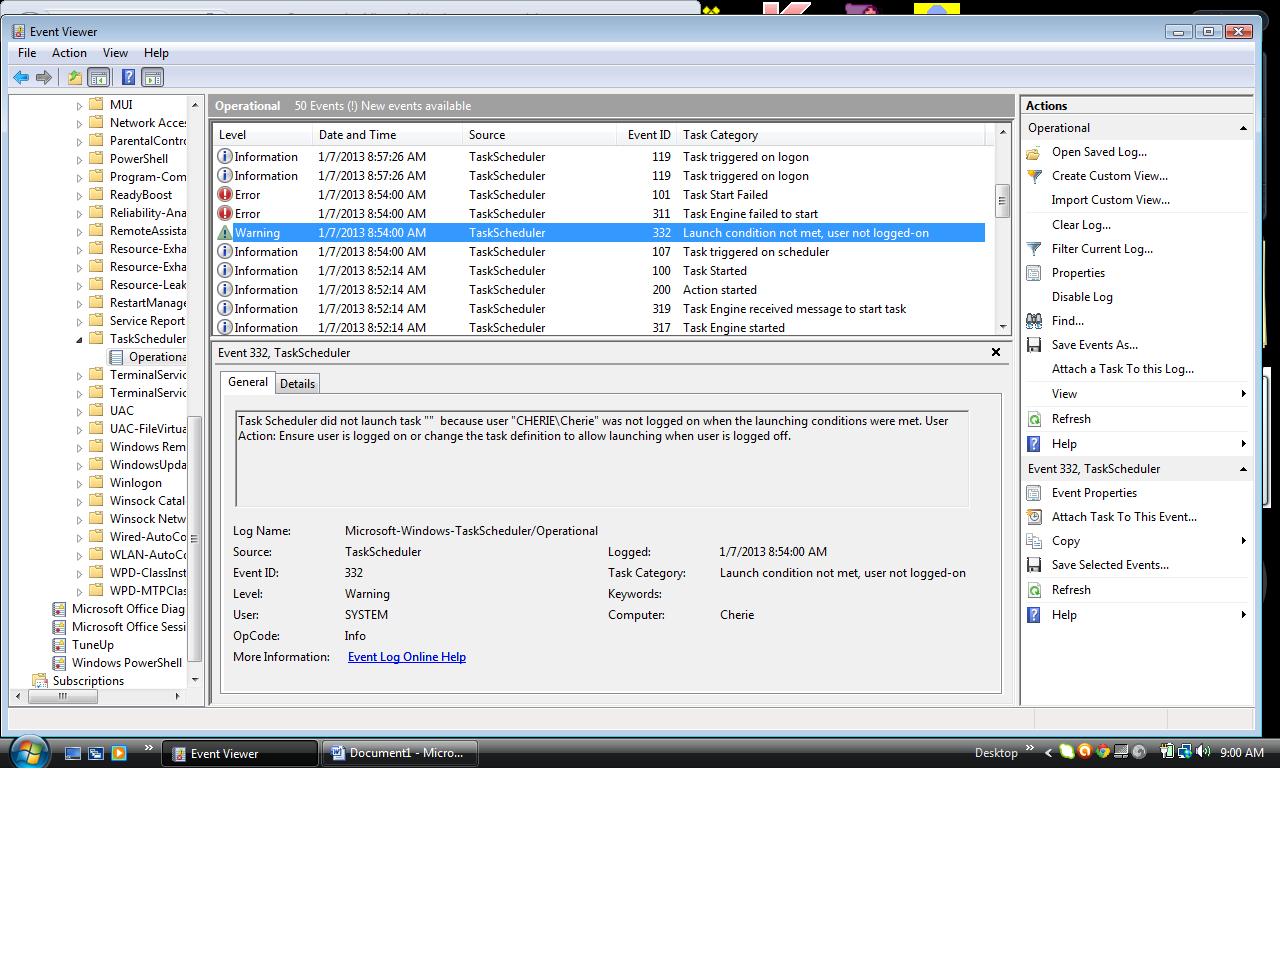The width and height of the screenshot is (1280, 960).
Task: Expand the PowerShell folder node
Action: 80,159
